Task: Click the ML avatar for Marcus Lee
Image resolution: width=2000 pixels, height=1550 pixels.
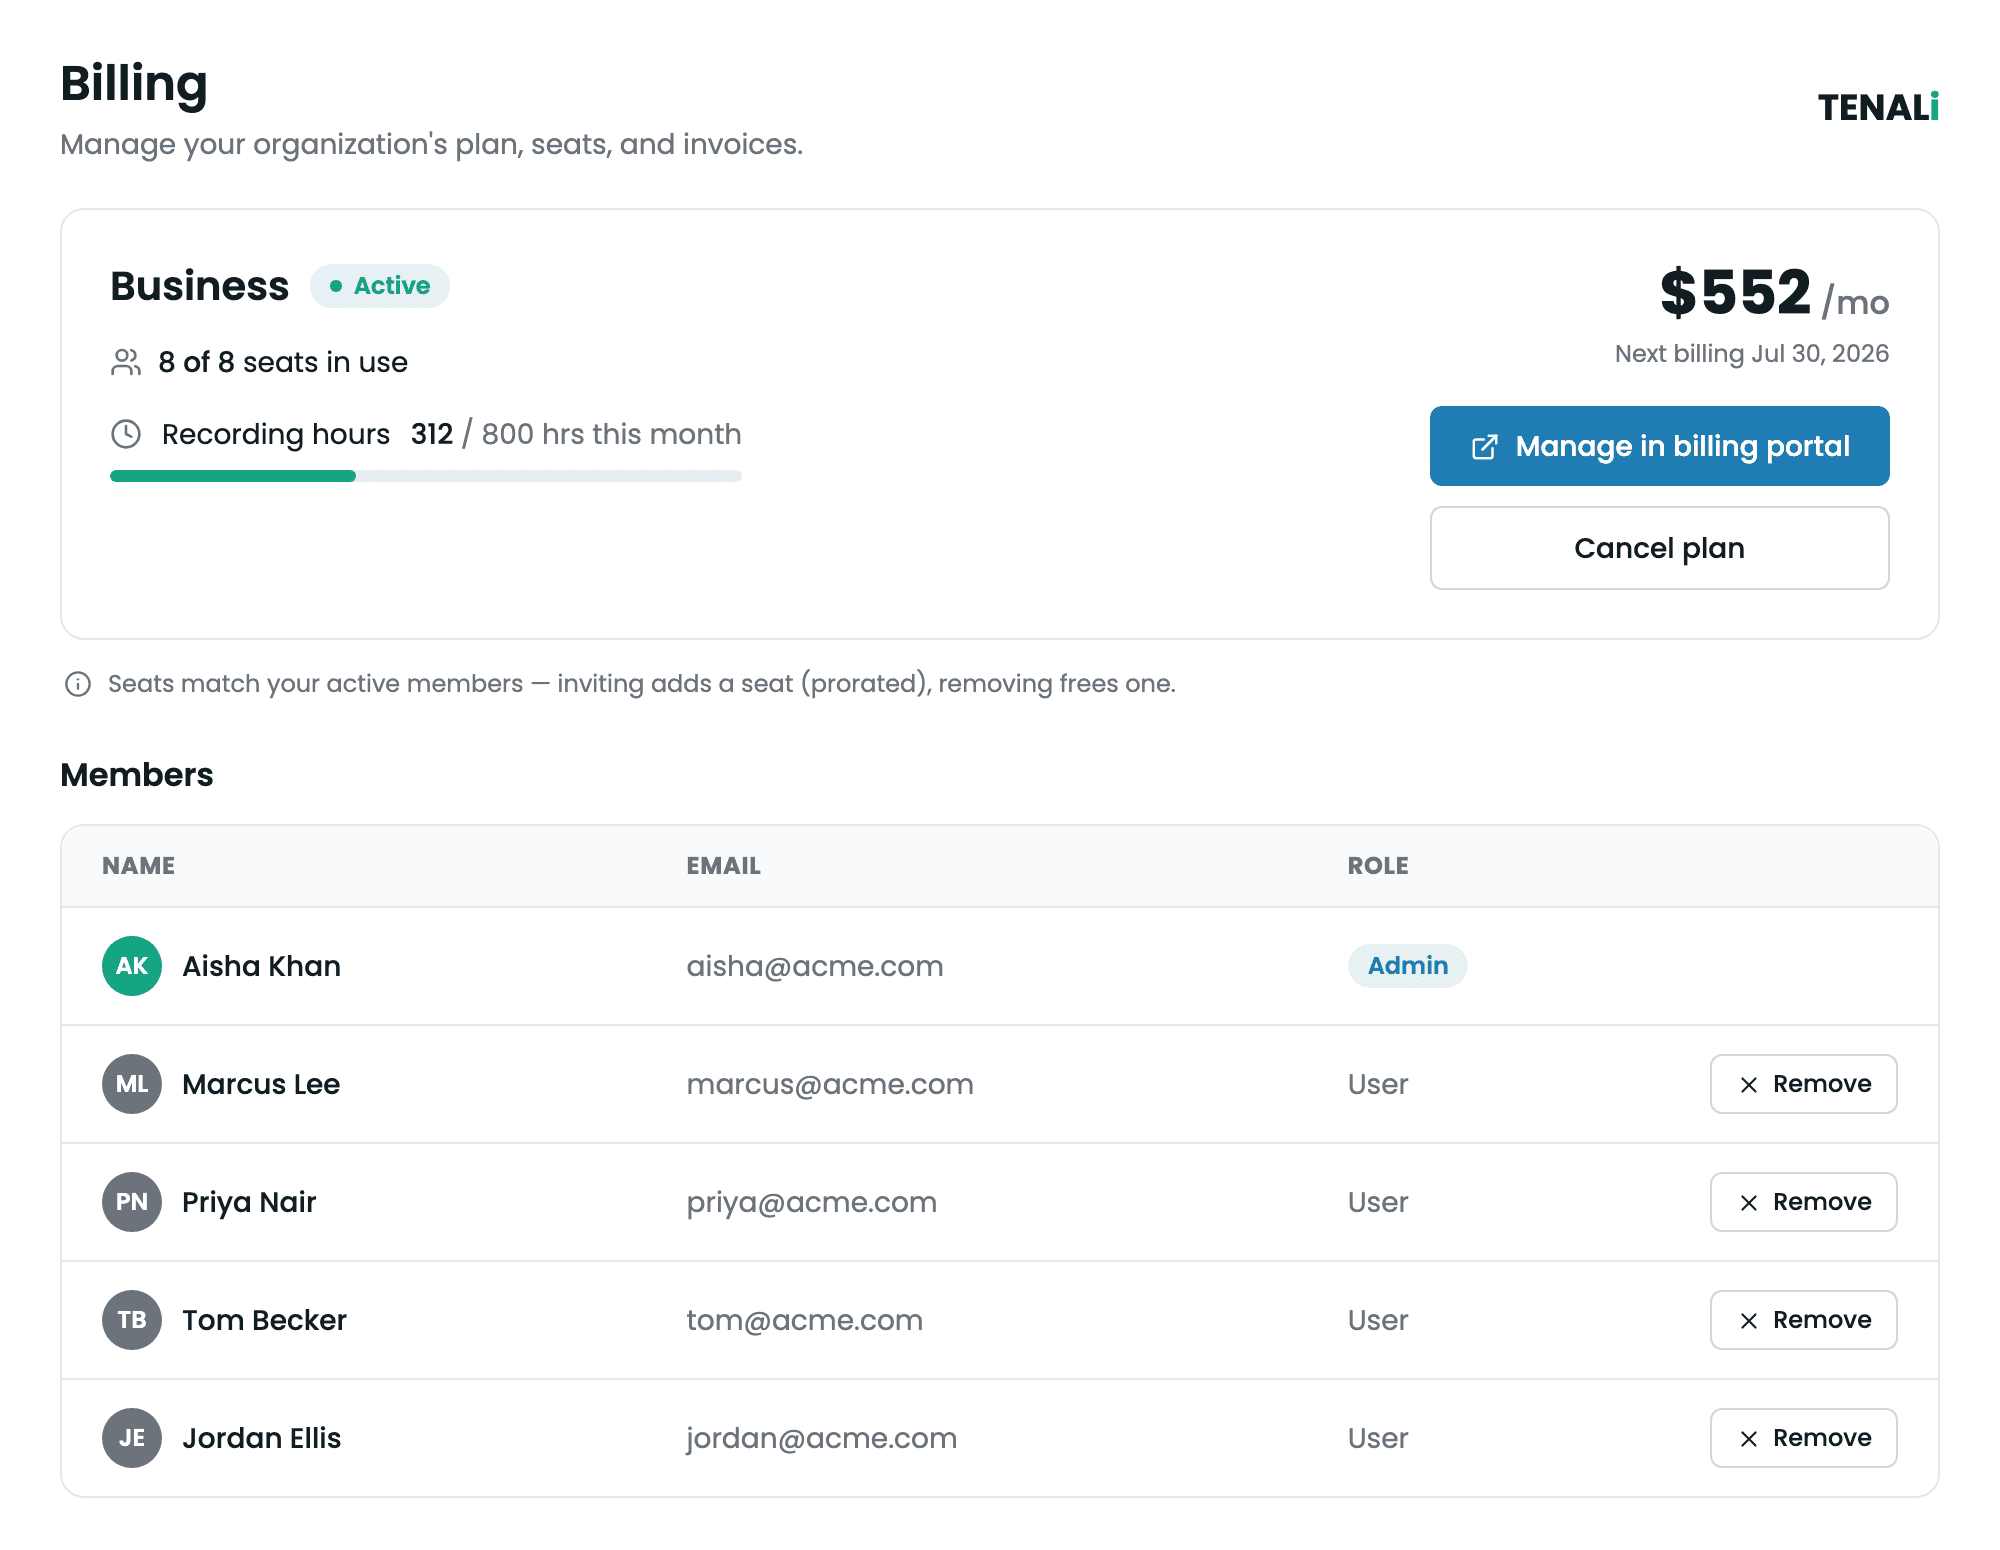Action: 132,1084
